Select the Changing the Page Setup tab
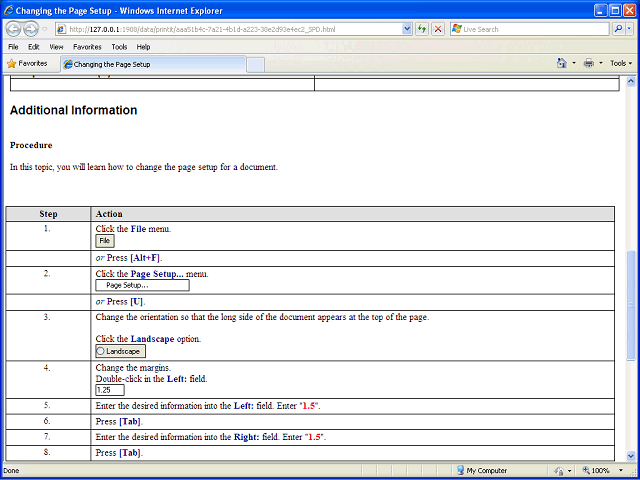Image resolution: width=640 pixels, height=480 pixels. (x=153, y=64)
